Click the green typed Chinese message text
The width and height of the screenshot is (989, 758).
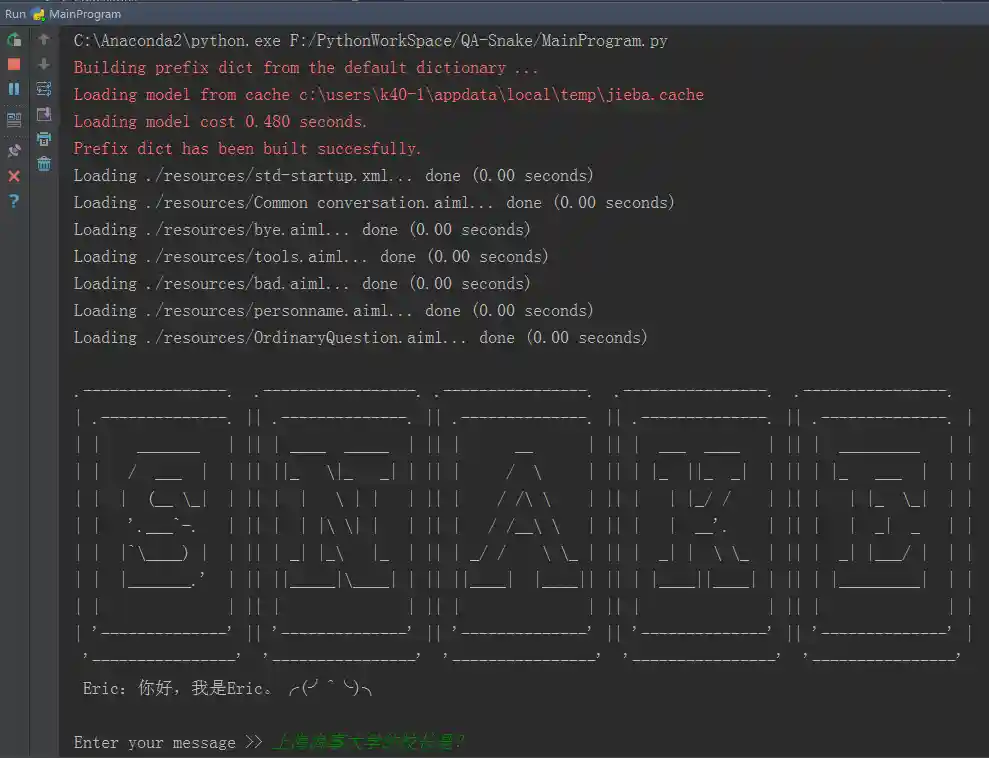369,742
